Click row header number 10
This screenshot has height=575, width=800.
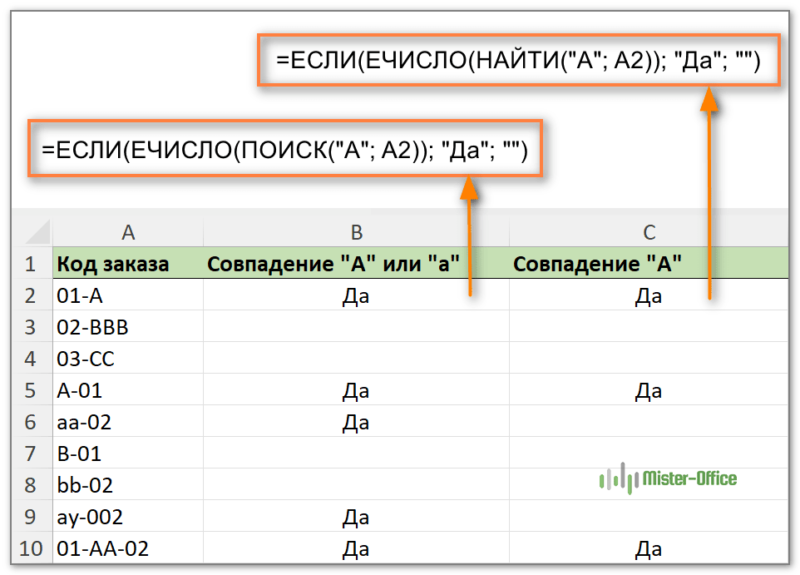(x=30, y=549)
